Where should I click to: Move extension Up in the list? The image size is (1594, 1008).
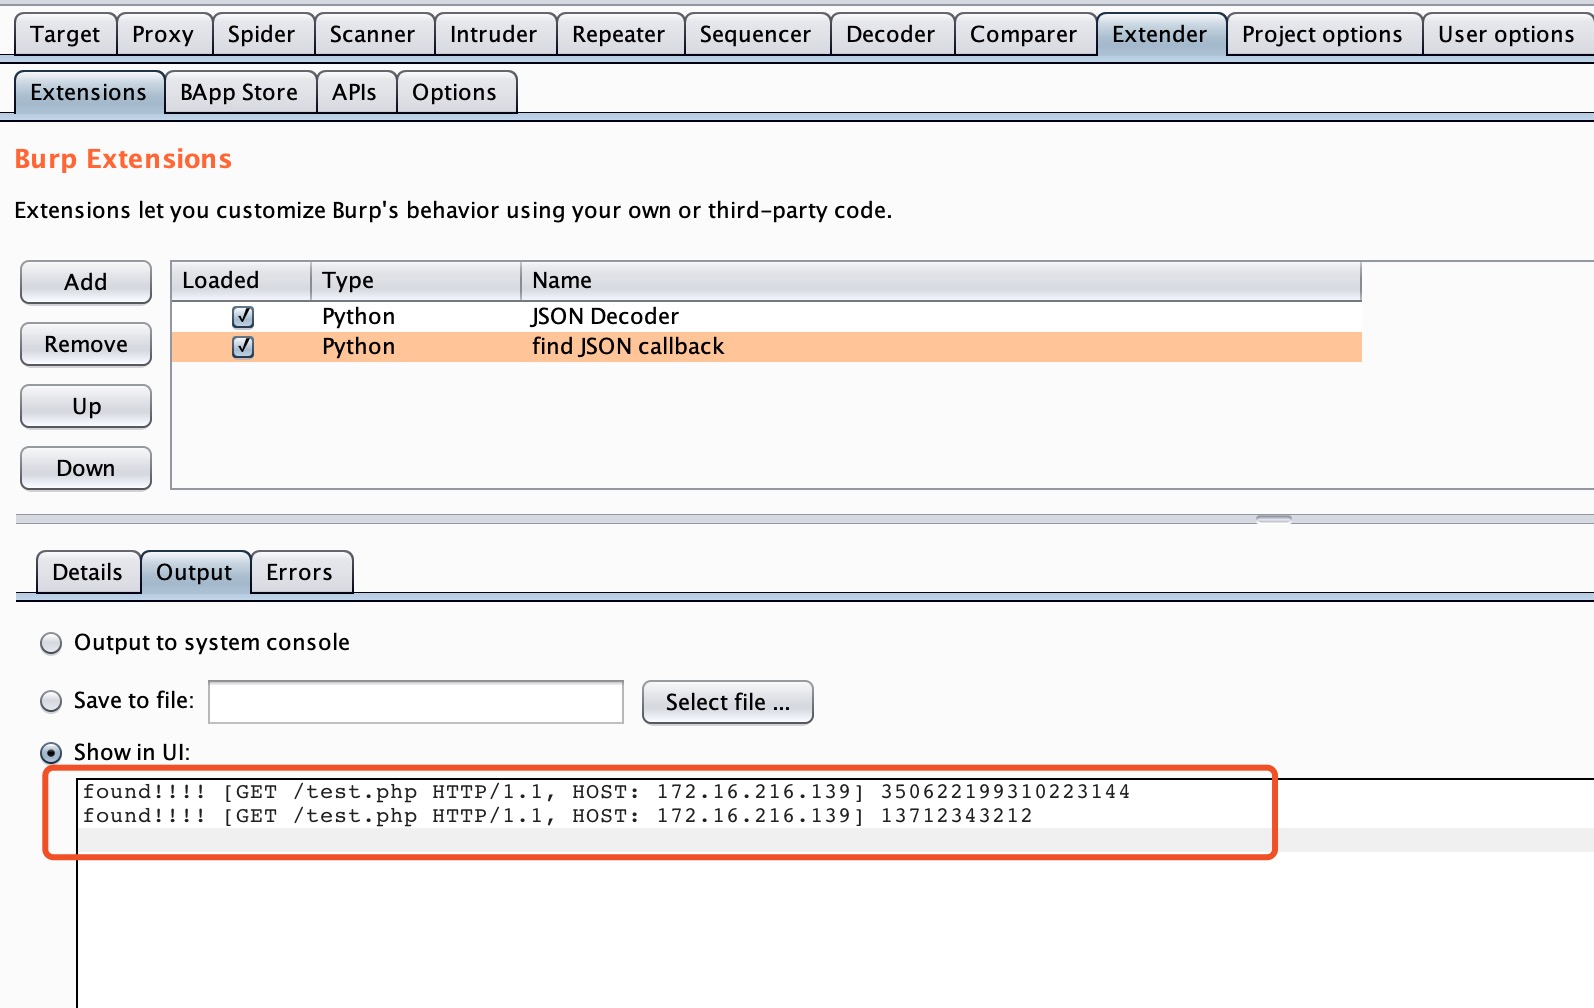(x=86, y=406)
